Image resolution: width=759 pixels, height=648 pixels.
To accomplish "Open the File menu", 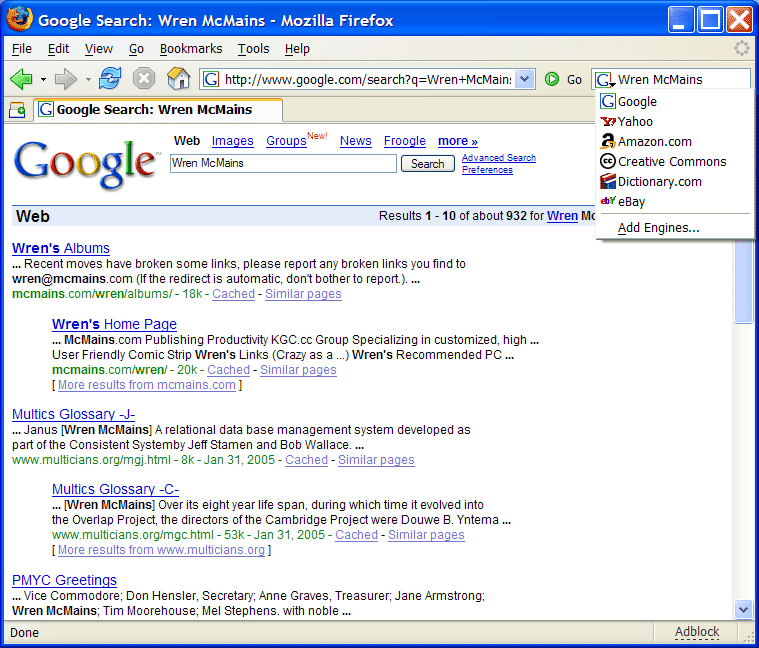I will (22, 49).
